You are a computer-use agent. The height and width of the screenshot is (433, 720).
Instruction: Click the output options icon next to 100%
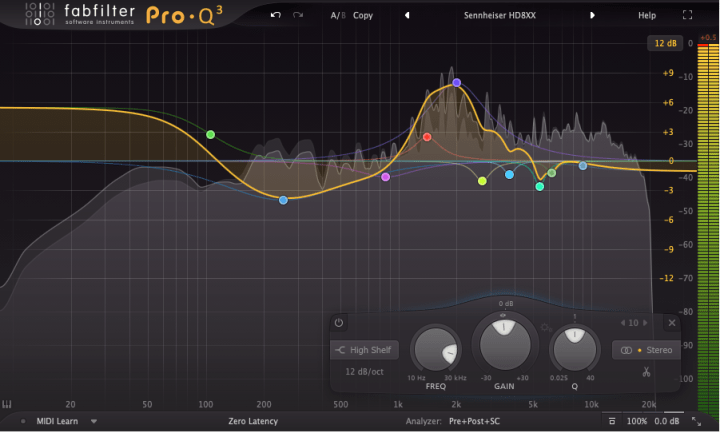tap(612, 421)
